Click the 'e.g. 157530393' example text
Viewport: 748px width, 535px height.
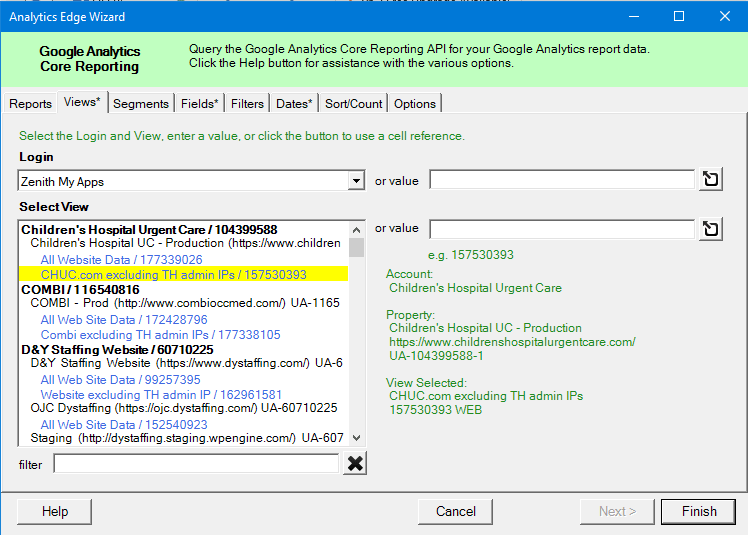470,255
